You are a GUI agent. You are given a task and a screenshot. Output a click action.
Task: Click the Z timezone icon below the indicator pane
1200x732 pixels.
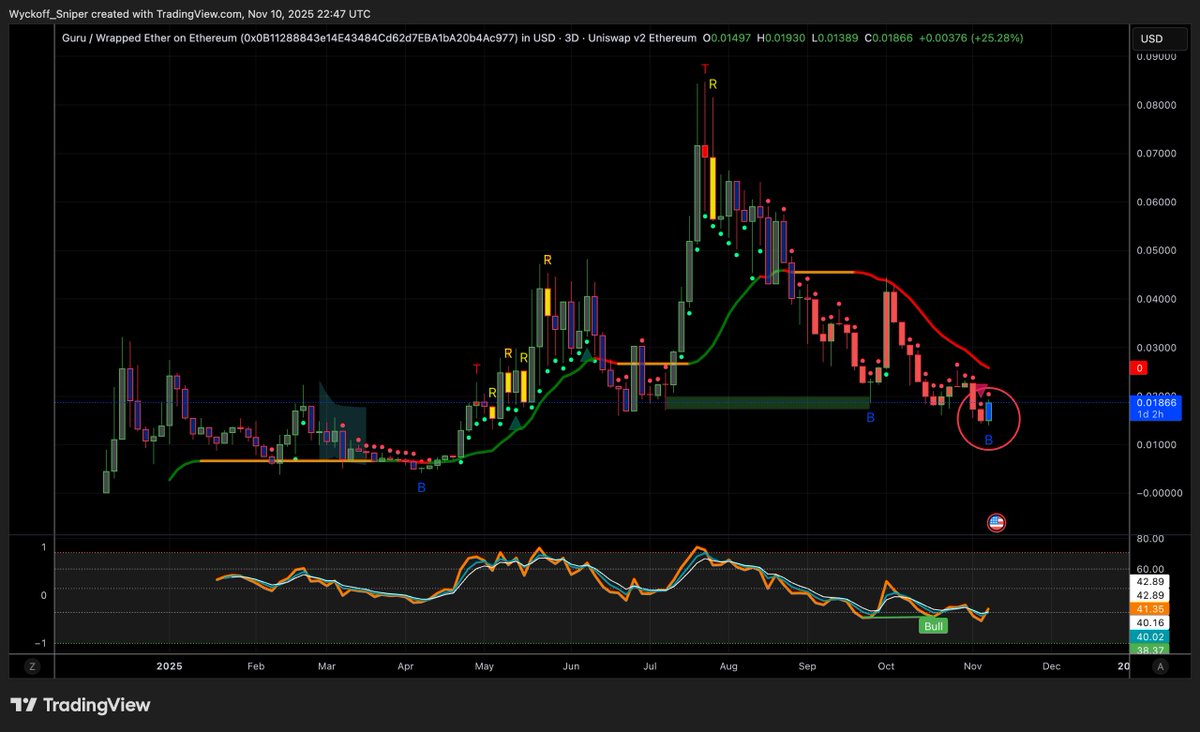point(33,665)
